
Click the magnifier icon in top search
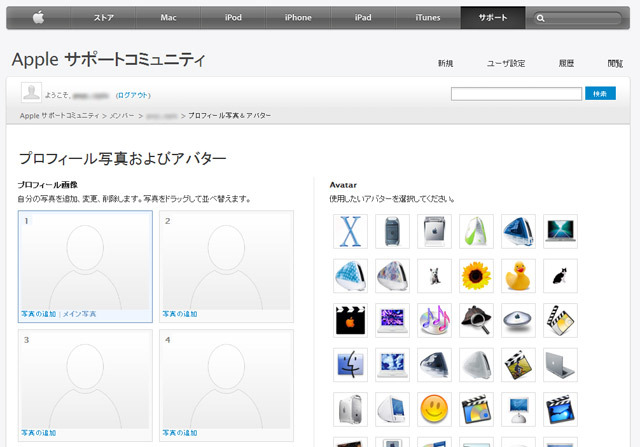tap(540, 18)
